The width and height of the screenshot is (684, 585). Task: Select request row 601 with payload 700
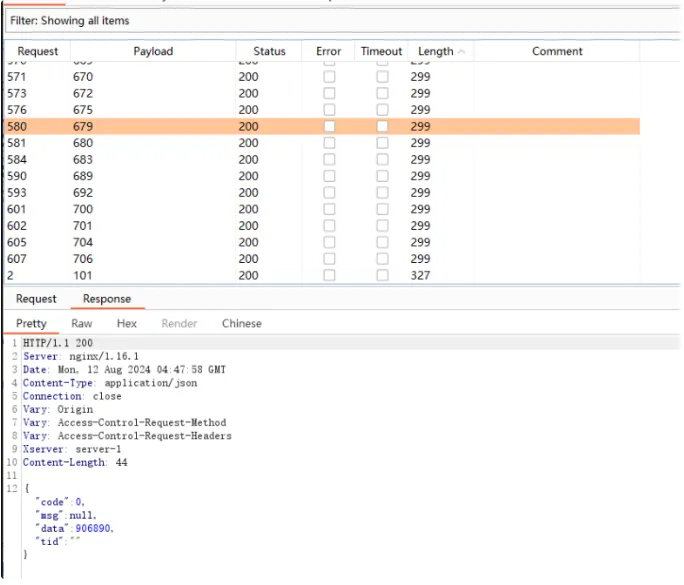coord(322,209)
